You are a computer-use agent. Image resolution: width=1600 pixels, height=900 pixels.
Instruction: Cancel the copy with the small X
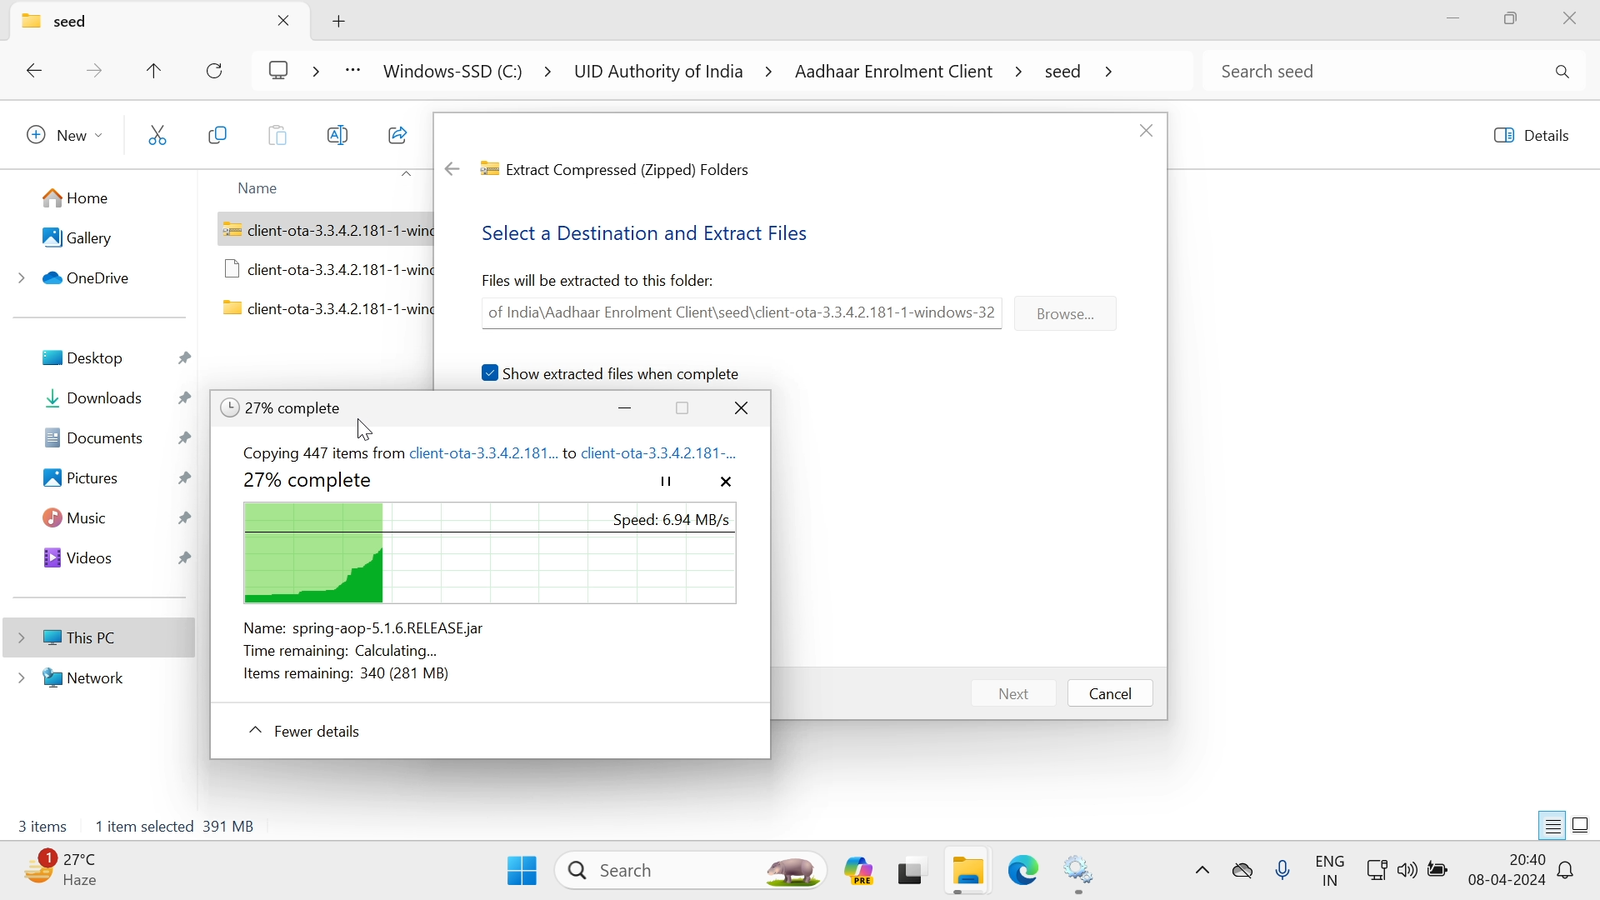tap(726, 481)
